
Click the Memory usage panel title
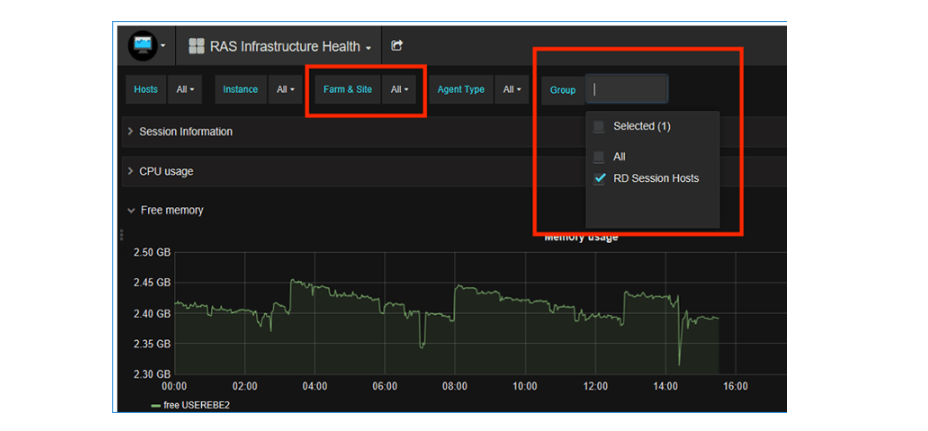[581, 237]
